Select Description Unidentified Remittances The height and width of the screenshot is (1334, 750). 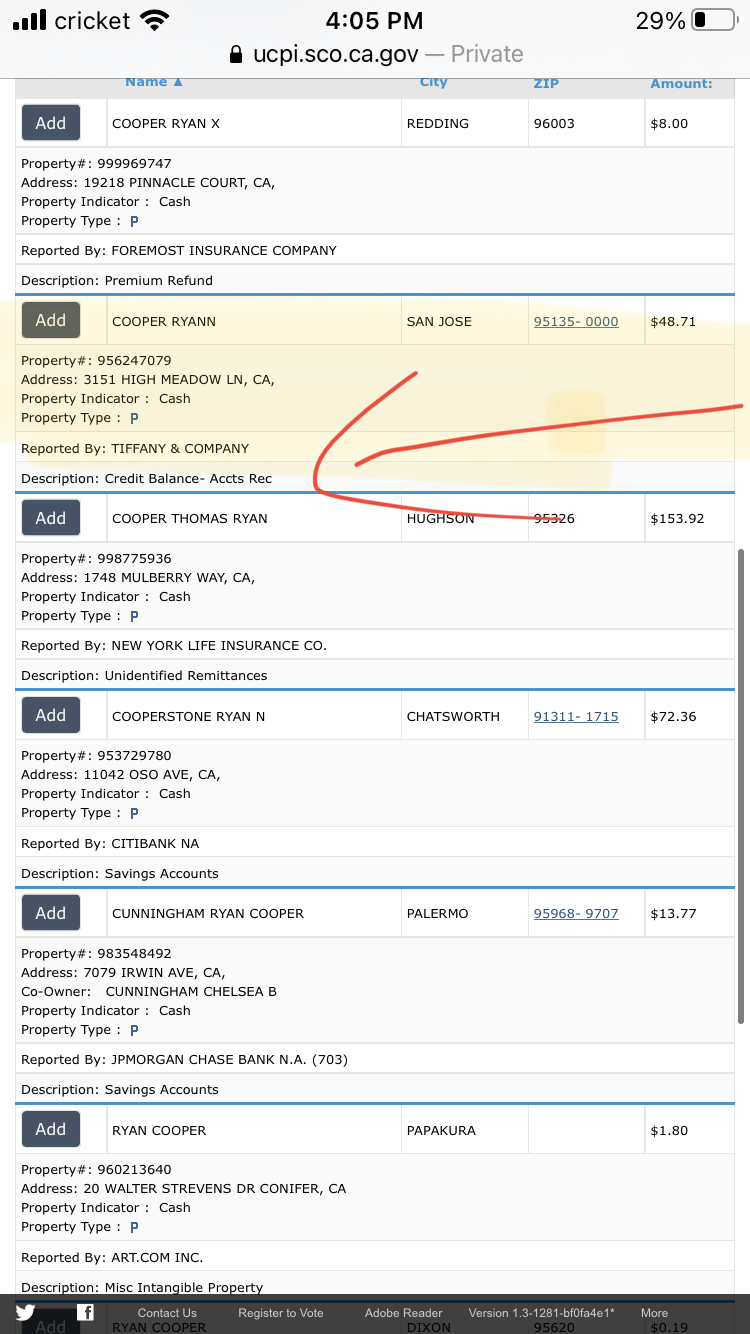pyautogui.click(x=144, y=675)
